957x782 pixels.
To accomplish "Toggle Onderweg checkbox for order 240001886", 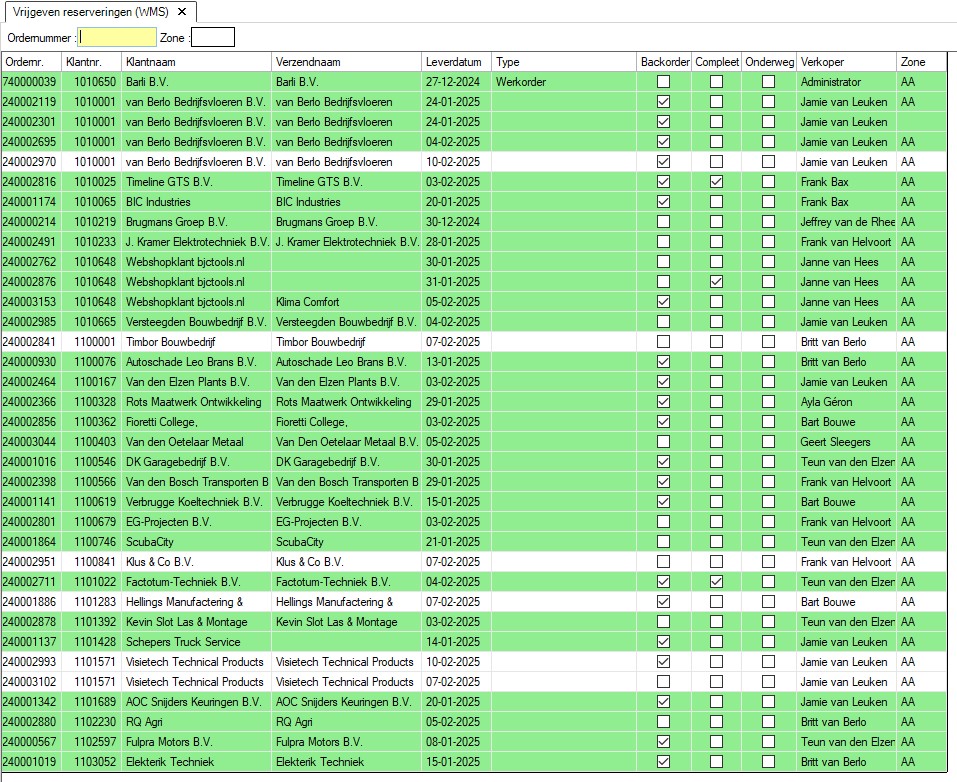I will coord(768,602).
